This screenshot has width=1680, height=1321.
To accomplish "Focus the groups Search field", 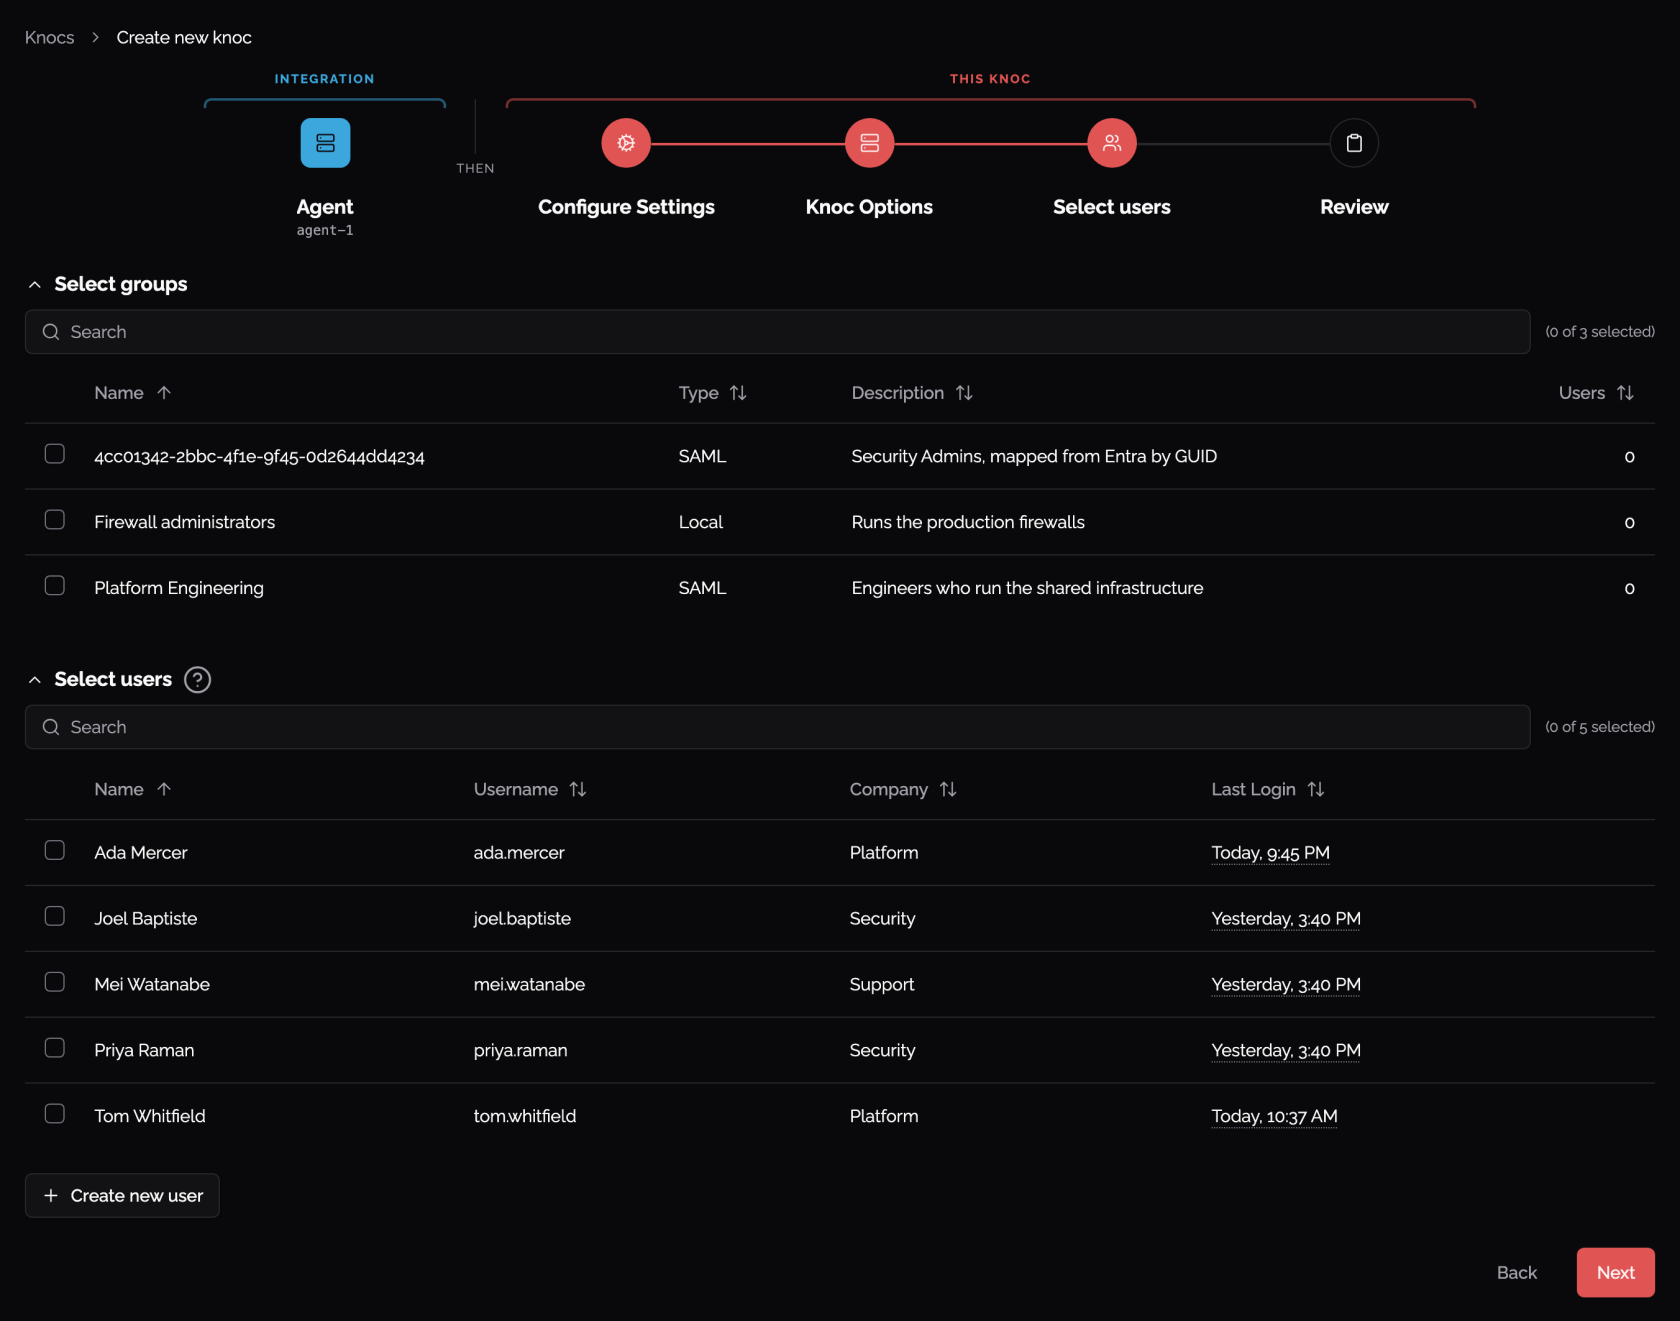I will point(777,332).
